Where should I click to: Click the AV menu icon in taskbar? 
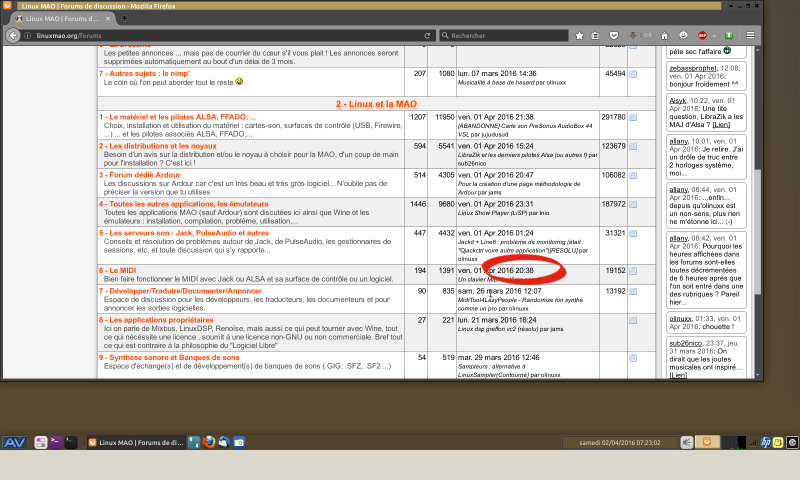click(x=14, y=442)
